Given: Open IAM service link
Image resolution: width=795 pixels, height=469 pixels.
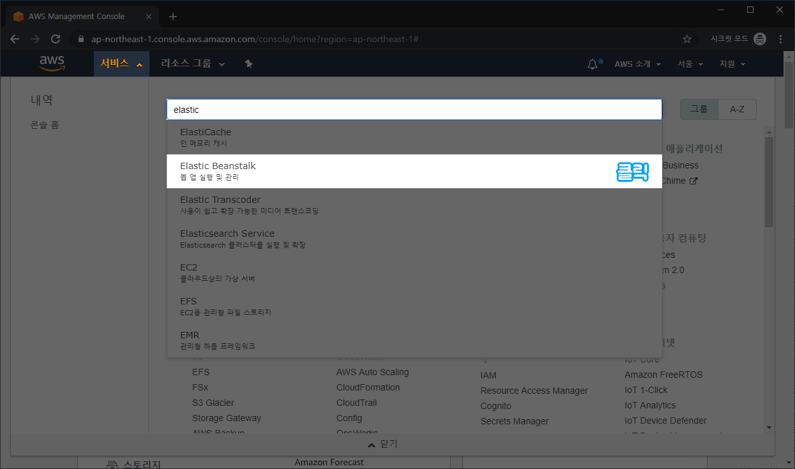Looking at the screenshot, I should [488, 375].
